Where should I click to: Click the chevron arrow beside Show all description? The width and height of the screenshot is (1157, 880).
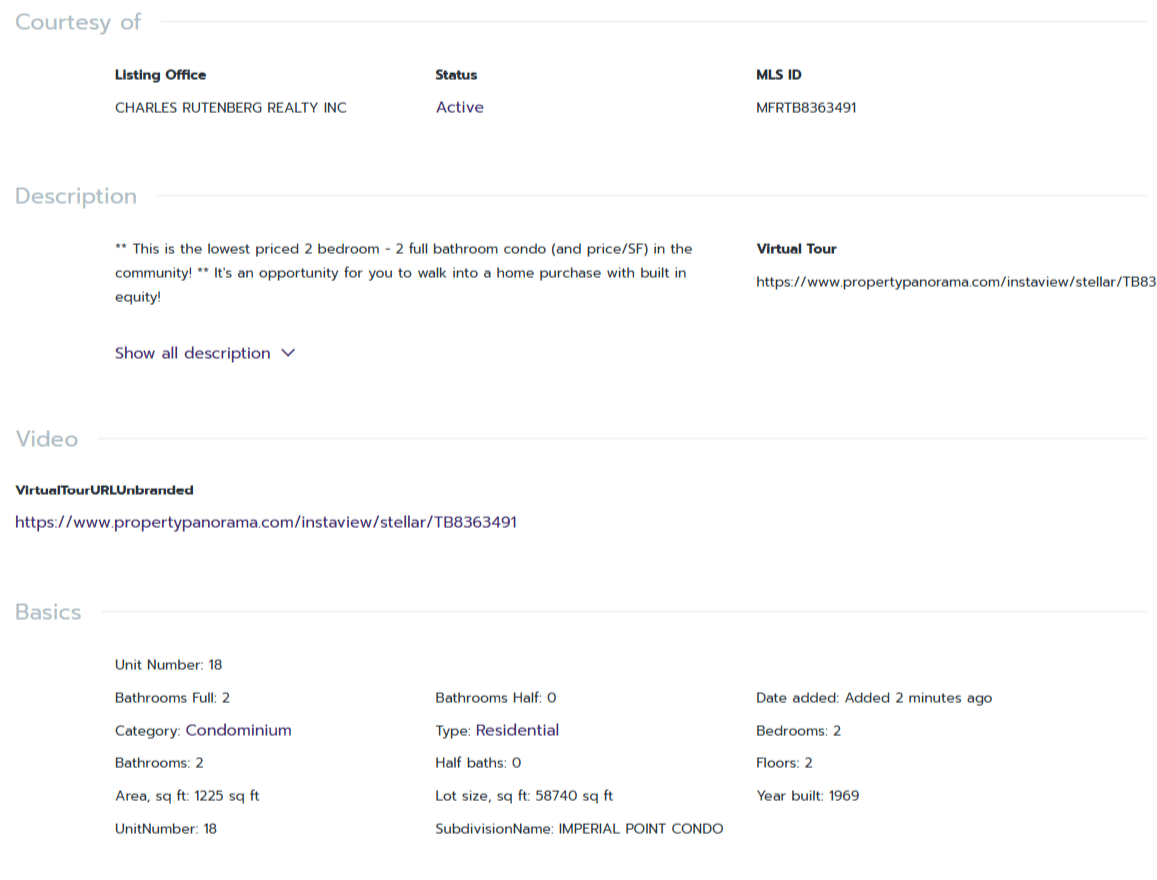pyautogui.click(x=288, y=353)
